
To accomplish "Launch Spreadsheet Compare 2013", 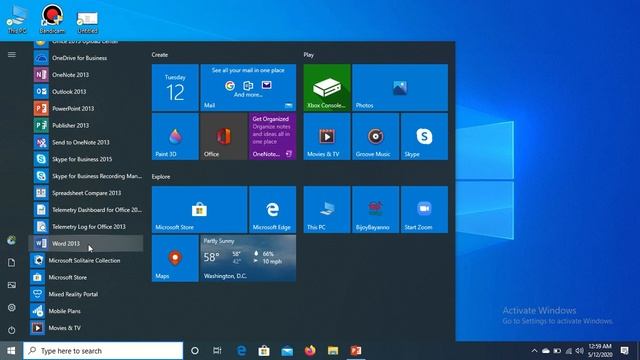I will (x=86, y=193).
